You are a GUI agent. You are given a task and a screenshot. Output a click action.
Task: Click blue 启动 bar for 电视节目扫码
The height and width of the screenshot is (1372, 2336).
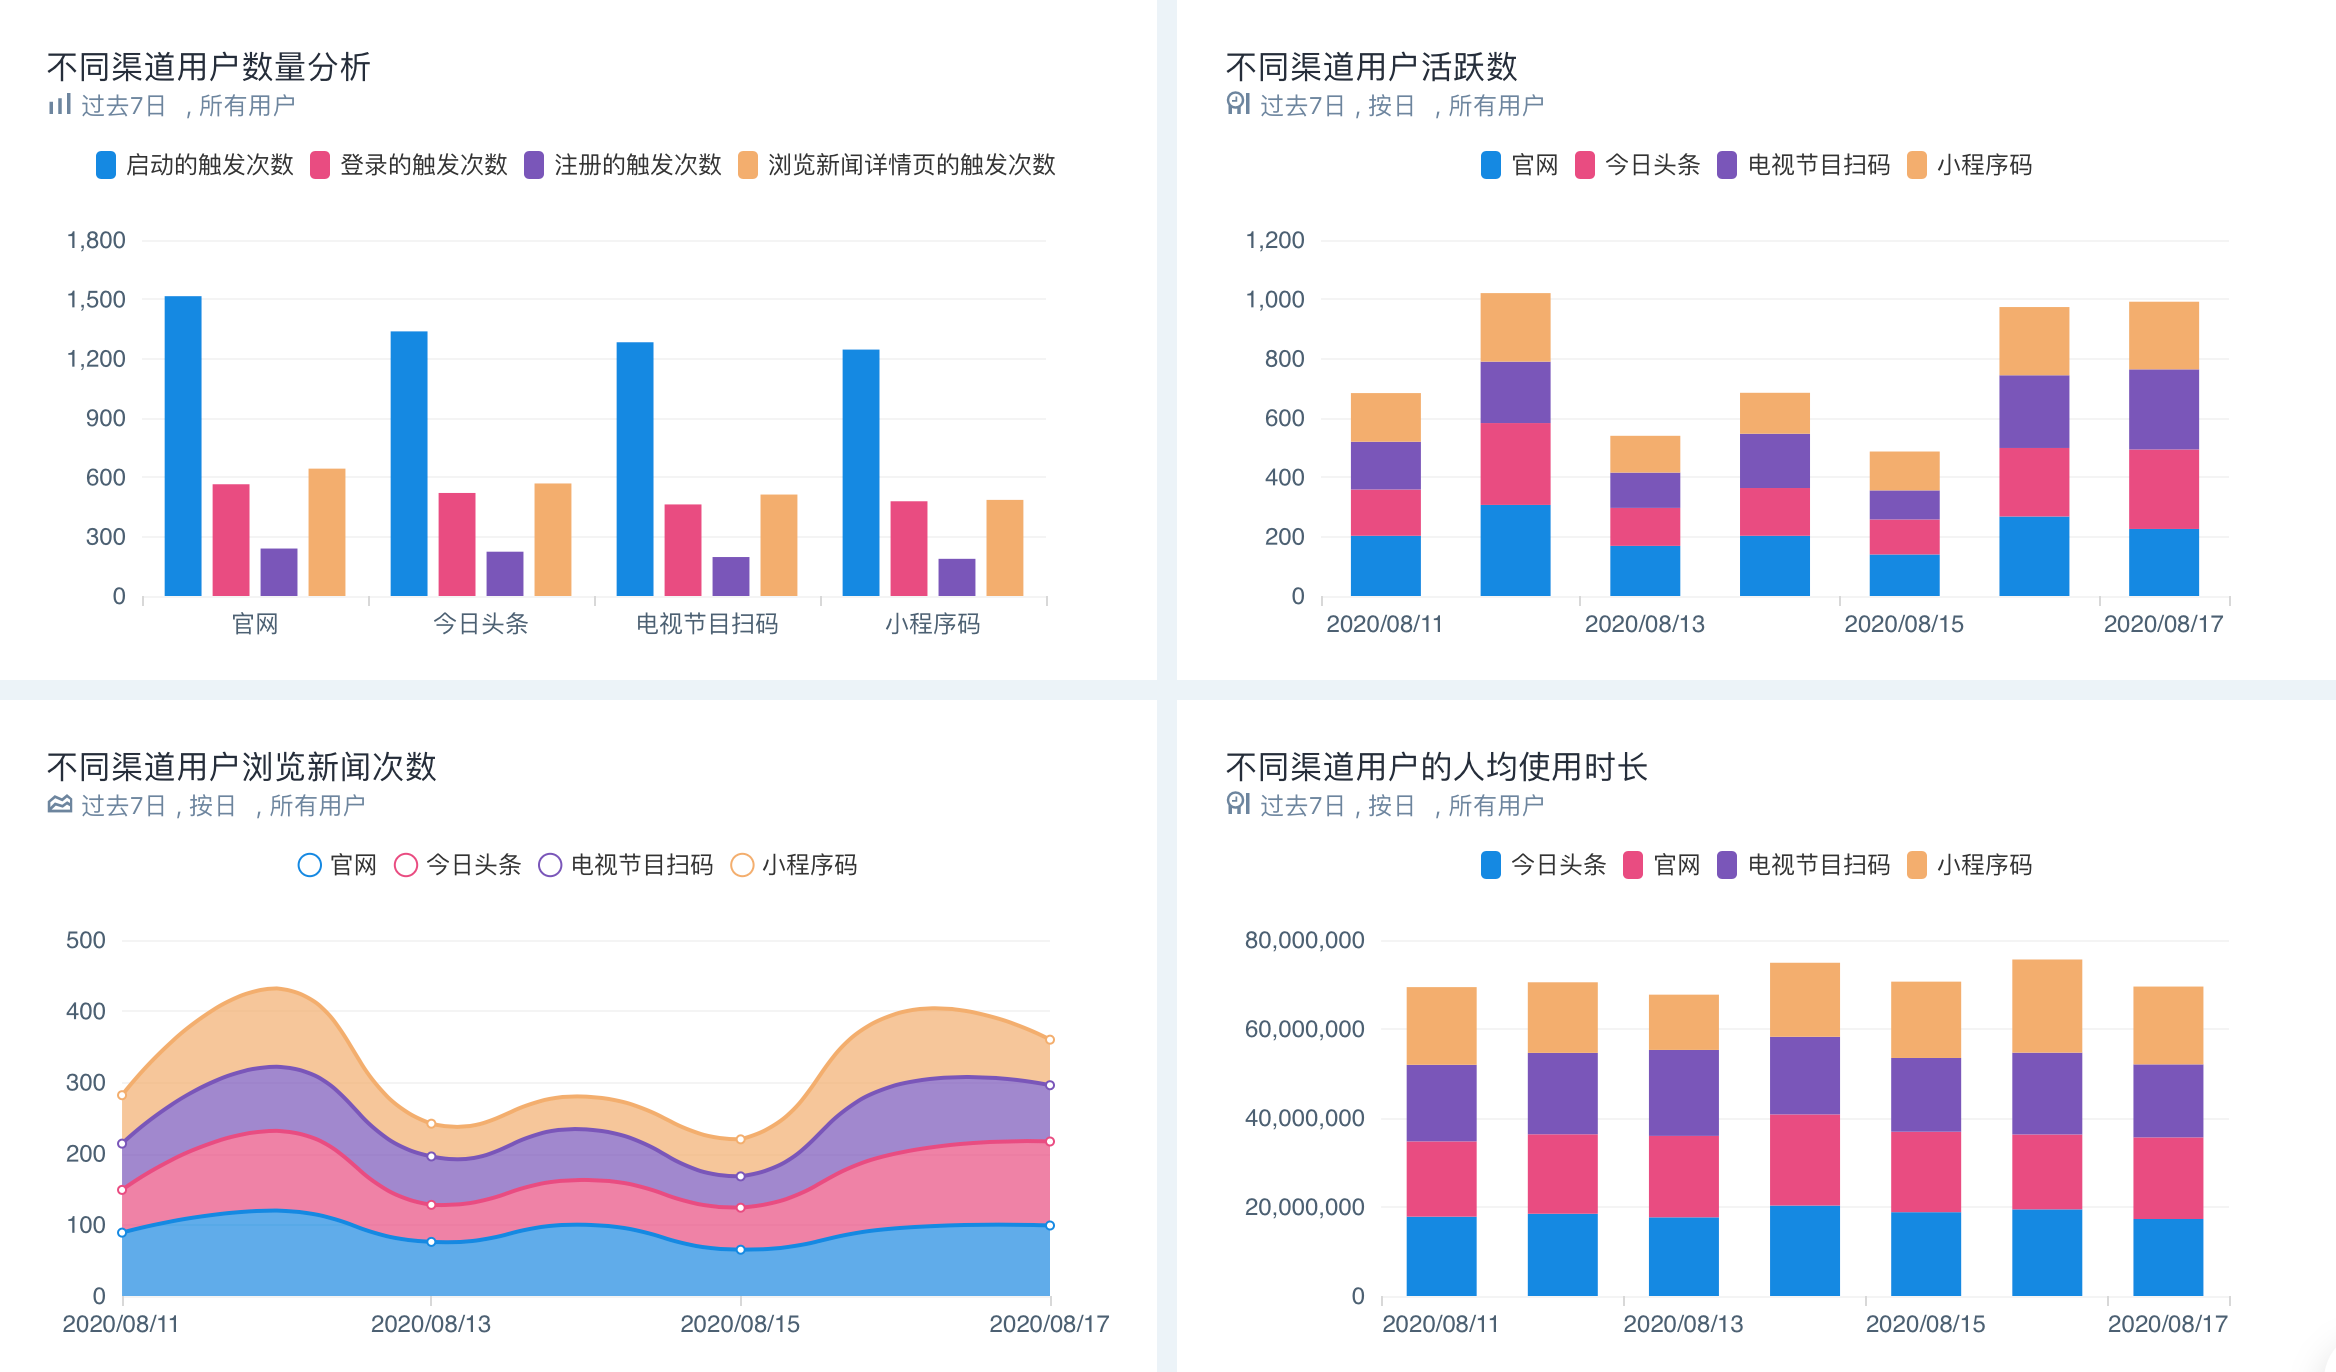click(635, 469)
